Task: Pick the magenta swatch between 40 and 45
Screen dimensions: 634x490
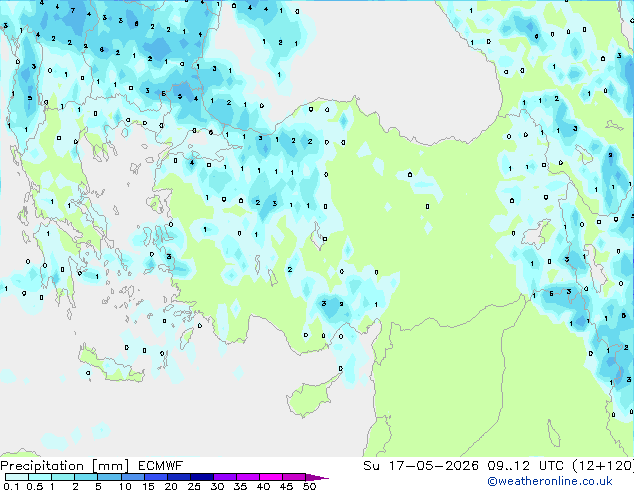Action: pyautogui.click(x=271, y=477)
